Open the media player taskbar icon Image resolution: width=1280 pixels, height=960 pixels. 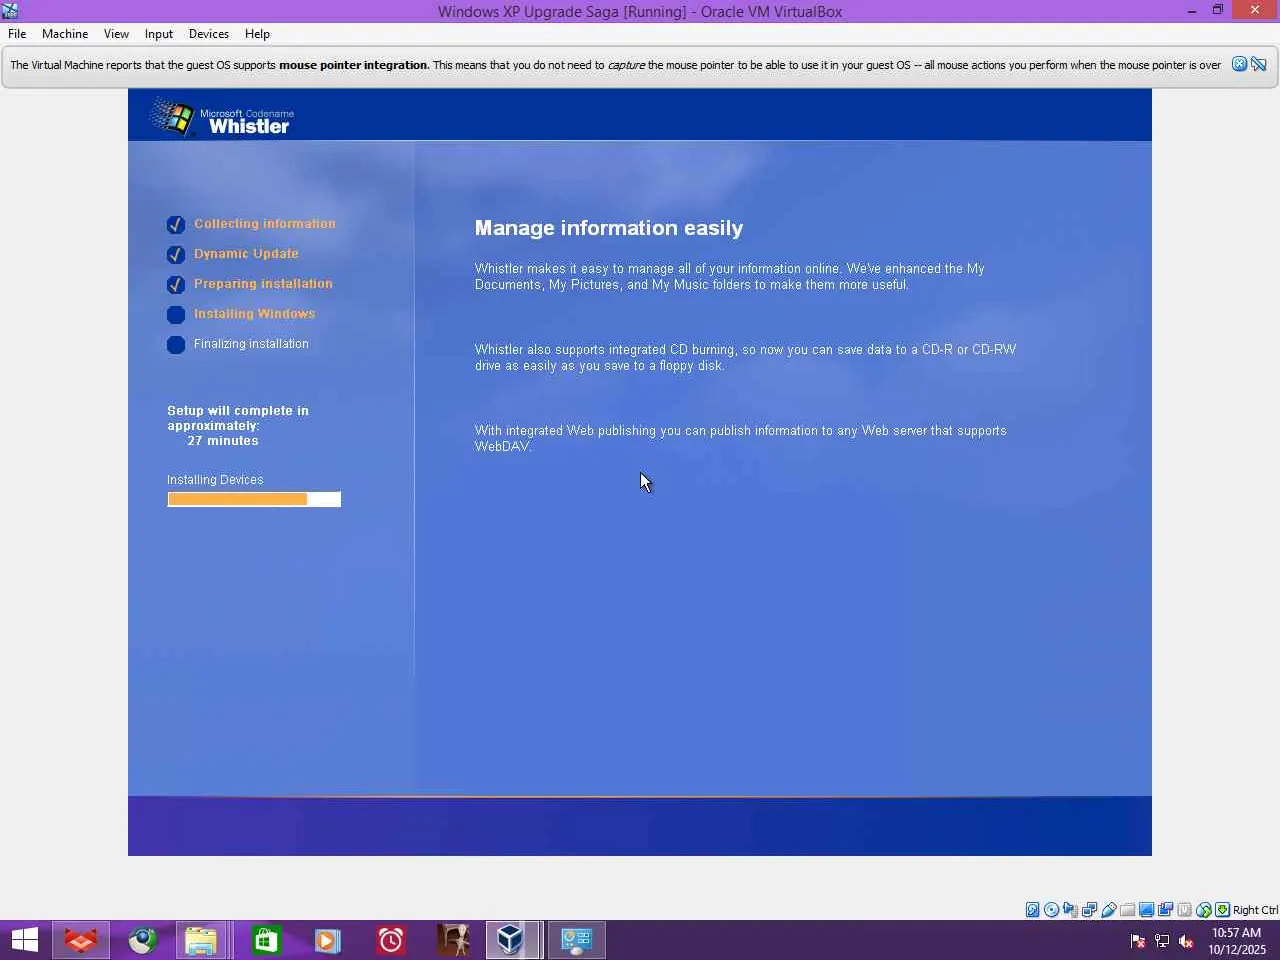click(327, 940)
